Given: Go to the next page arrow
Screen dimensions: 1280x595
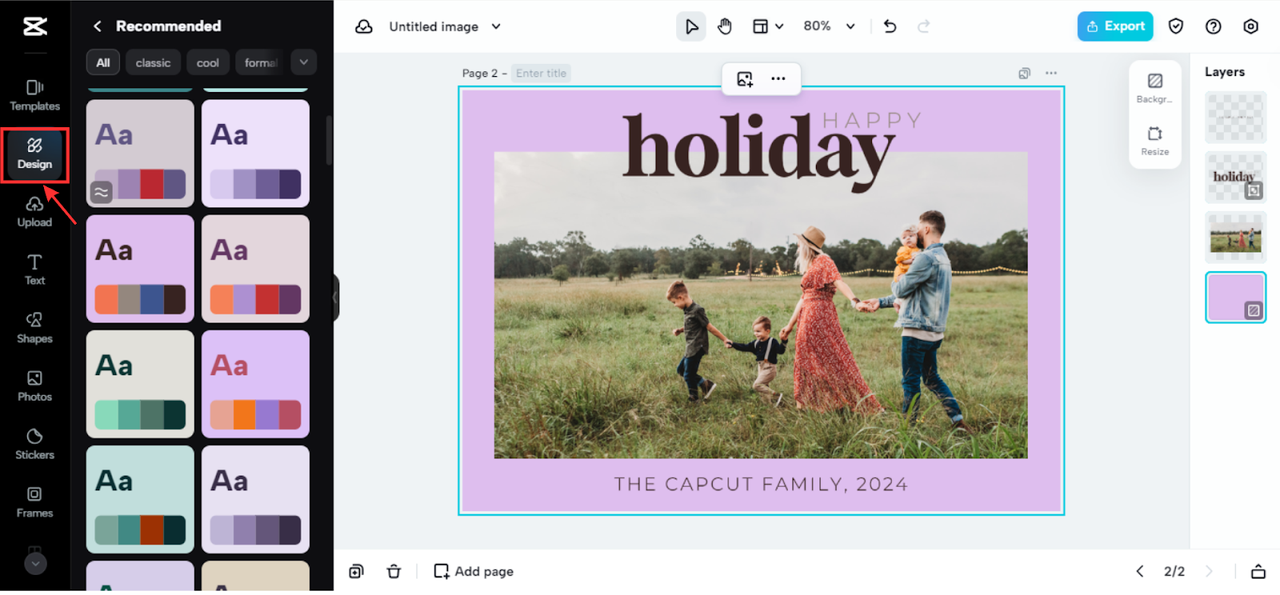Looking at the screenshot, I should coord(1209,572).
